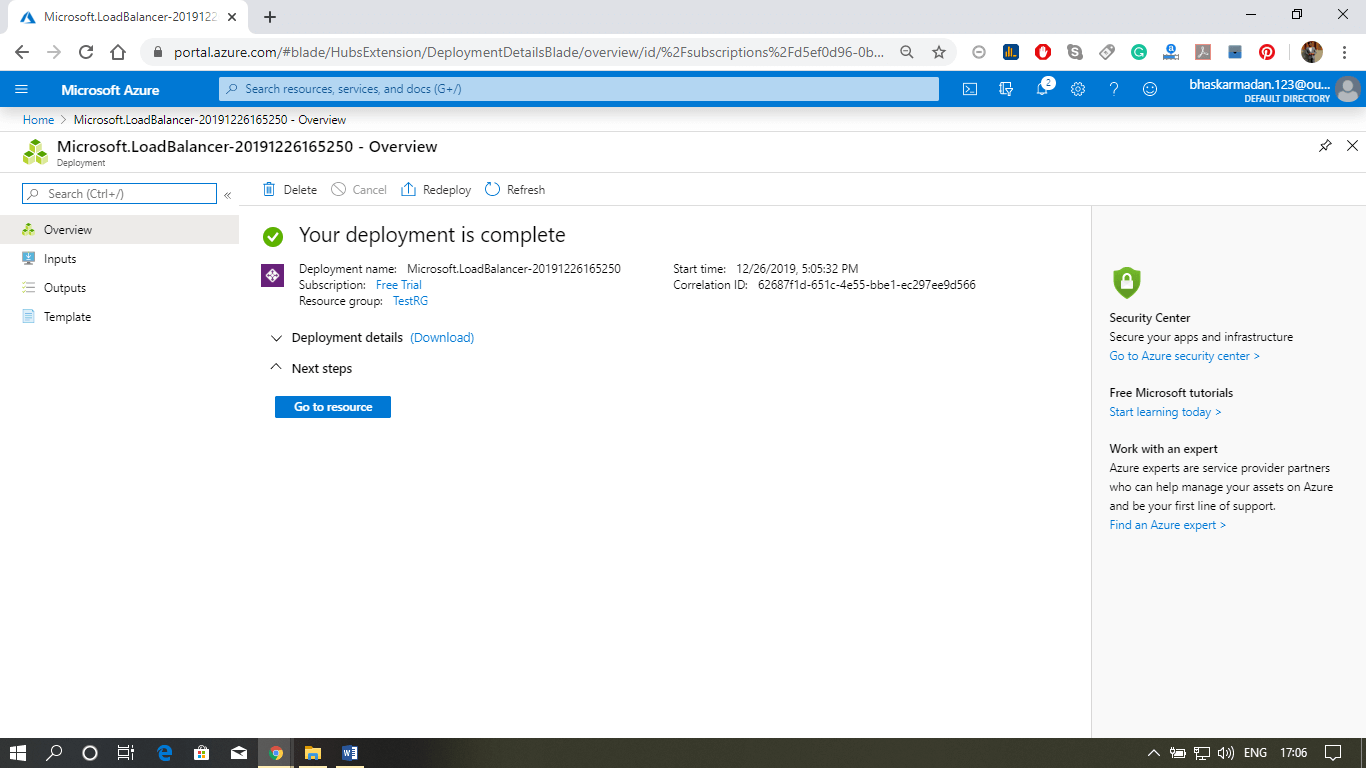Image resolution: width=1366 pixels, height=768 pixels.
Task: Click the Pinterest extension icon
Action: (x=1267, y=52)
